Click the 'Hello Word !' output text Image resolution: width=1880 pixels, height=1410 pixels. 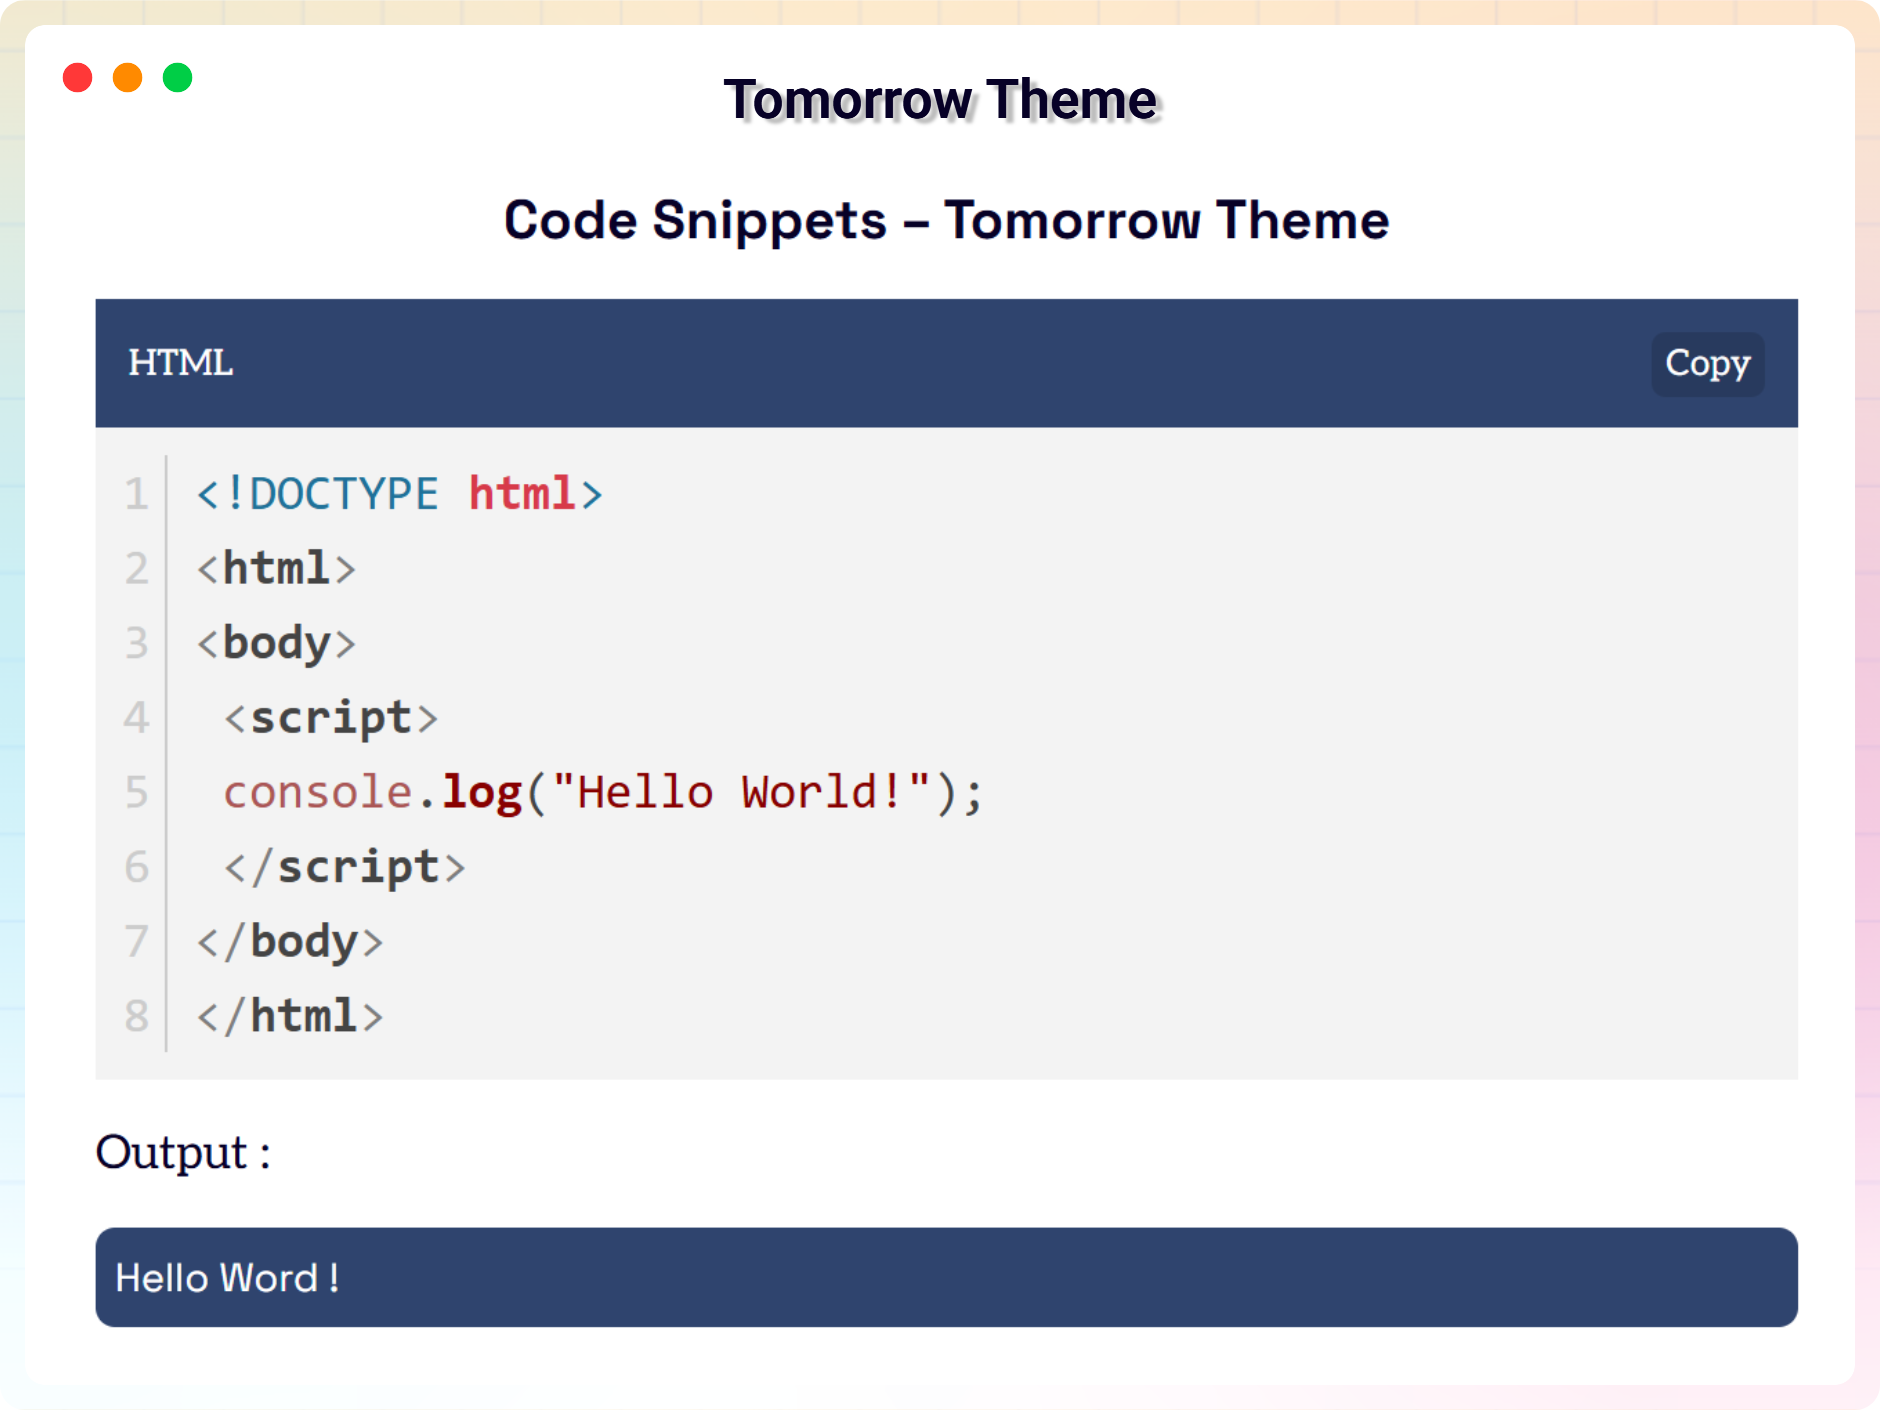coord(227,1278)
